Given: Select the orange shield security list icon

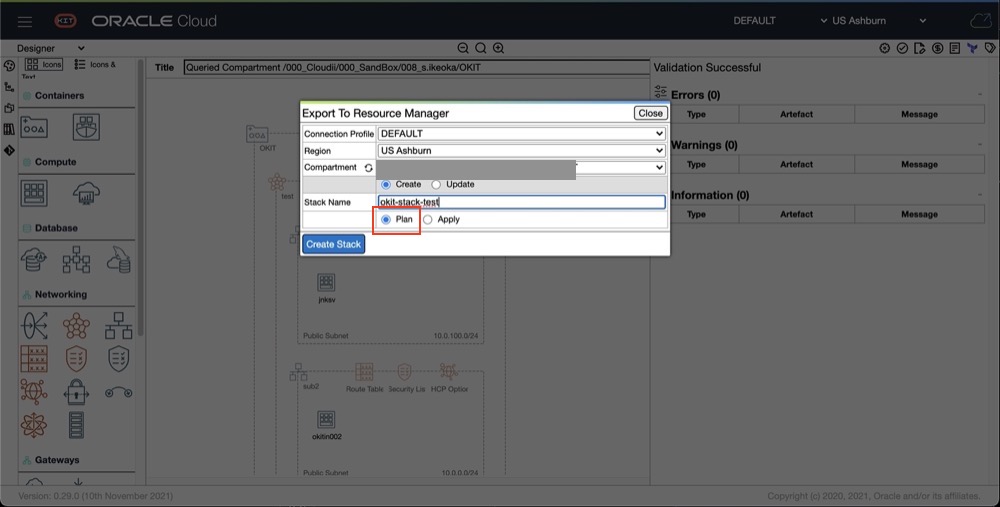Looking at the screenshot, I should point(77,359).
